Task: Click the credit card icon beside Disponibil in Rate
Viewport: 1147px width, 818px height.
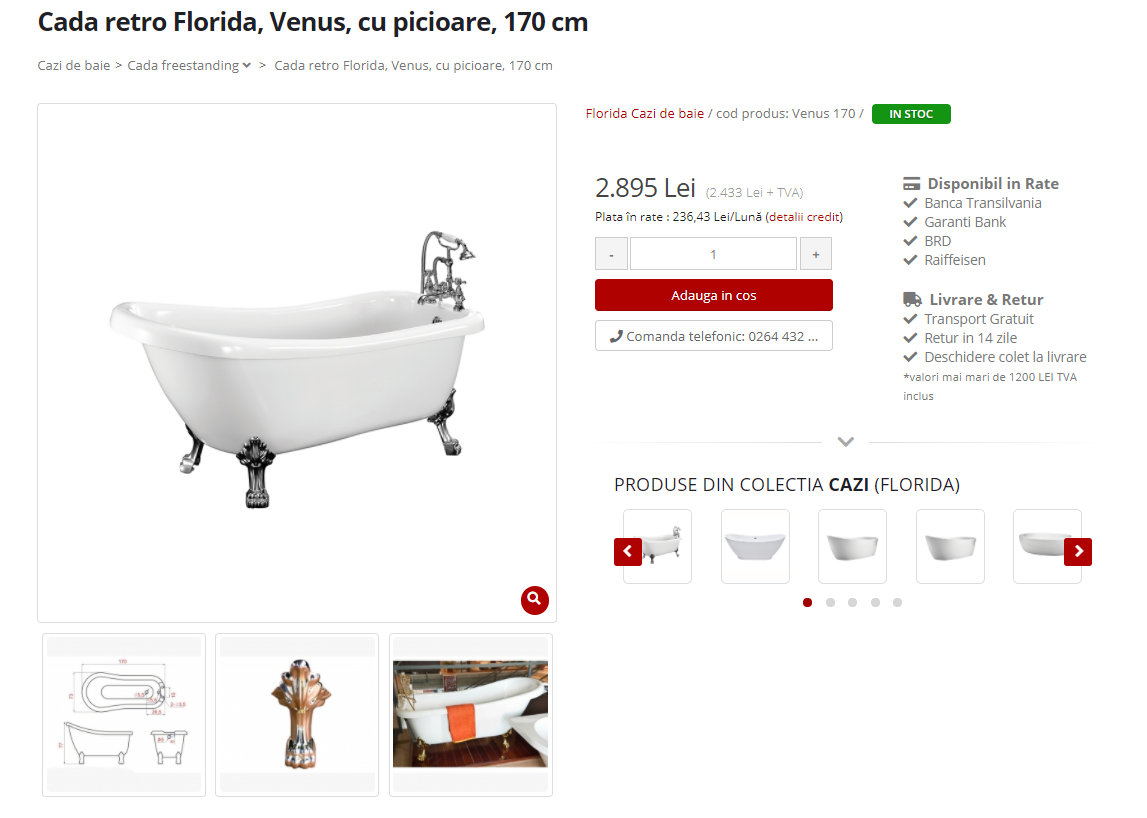Action: pyautogui.click(x=911, y=184)
